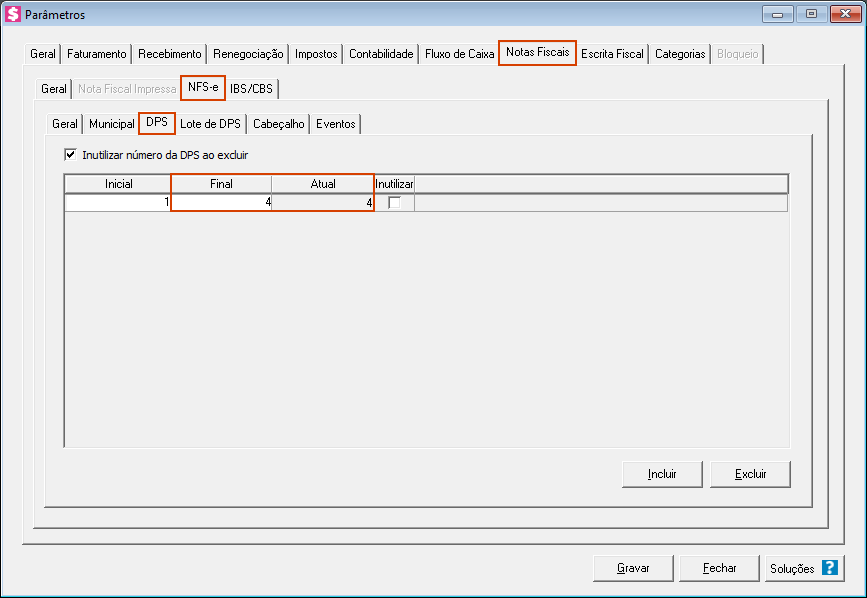
Task: Click the blue Soluções help question icon
Action: pos(829,568)
